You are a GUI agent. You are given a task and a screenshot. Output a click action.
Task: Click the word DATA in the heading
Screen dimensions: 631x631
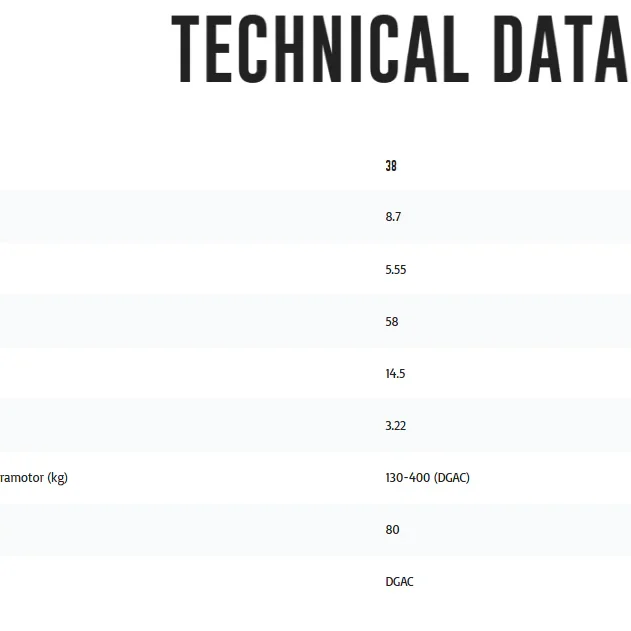[x=561, y=49]
